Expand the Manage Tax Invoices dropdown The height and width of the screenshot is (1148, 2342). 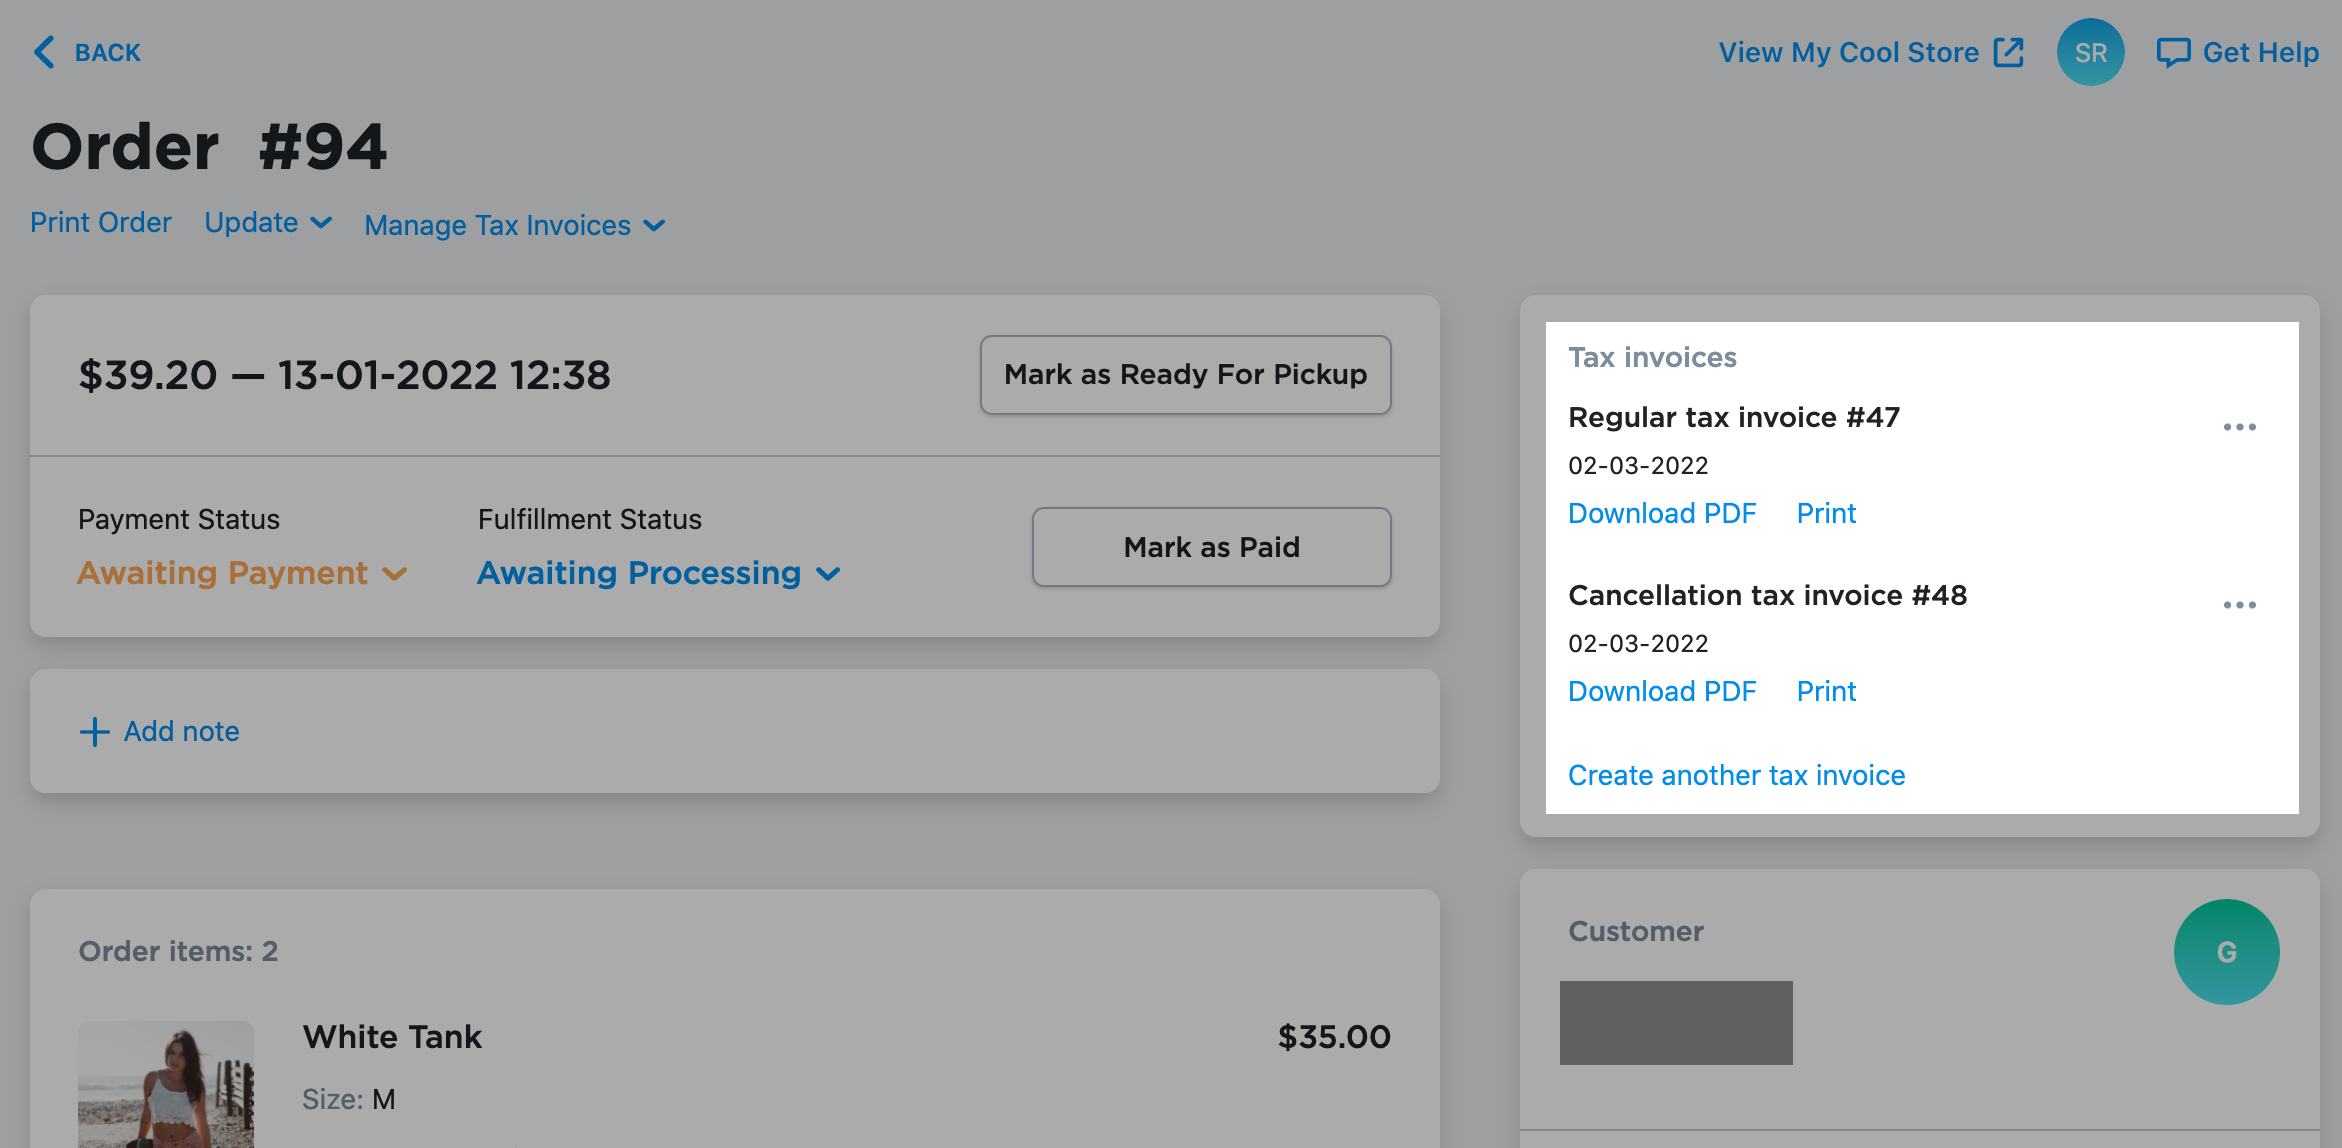pos(514,224)
